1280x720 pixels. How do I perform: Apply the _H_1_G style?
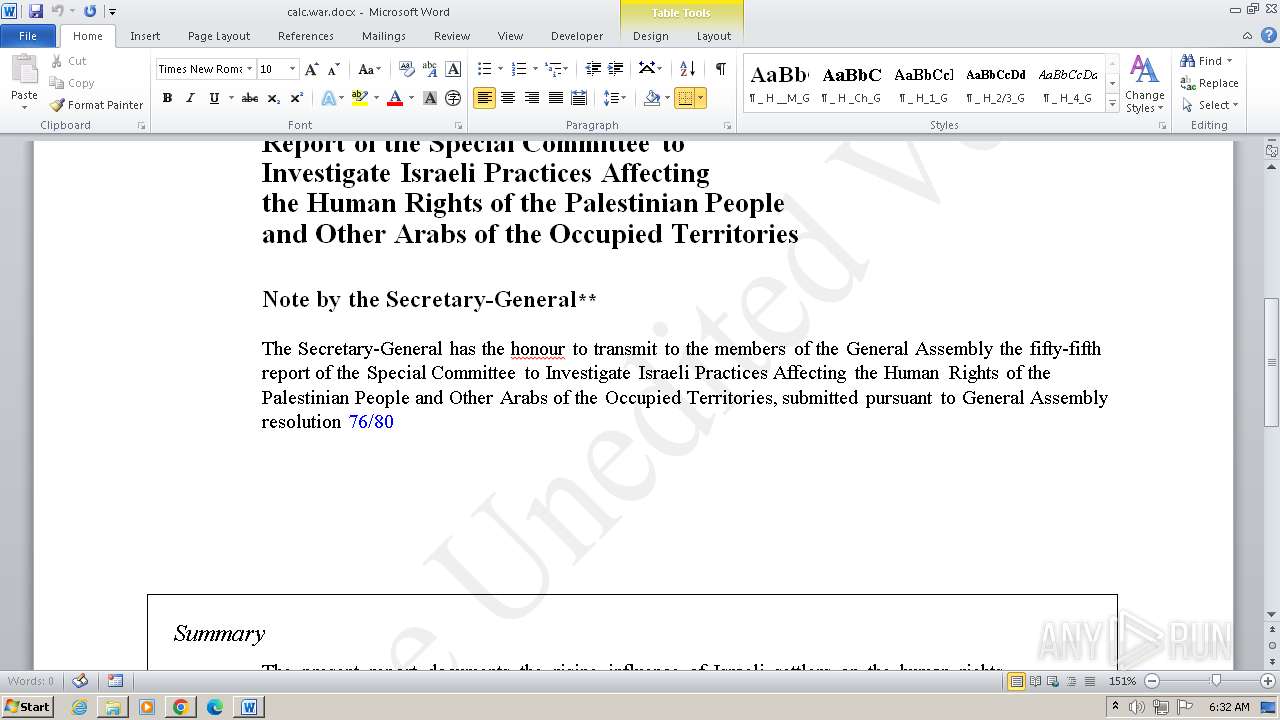(924, 85)
